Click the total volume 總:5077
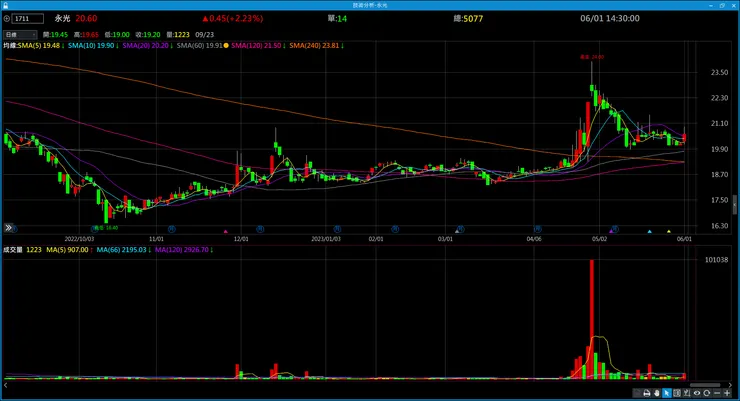 (468, 19)
